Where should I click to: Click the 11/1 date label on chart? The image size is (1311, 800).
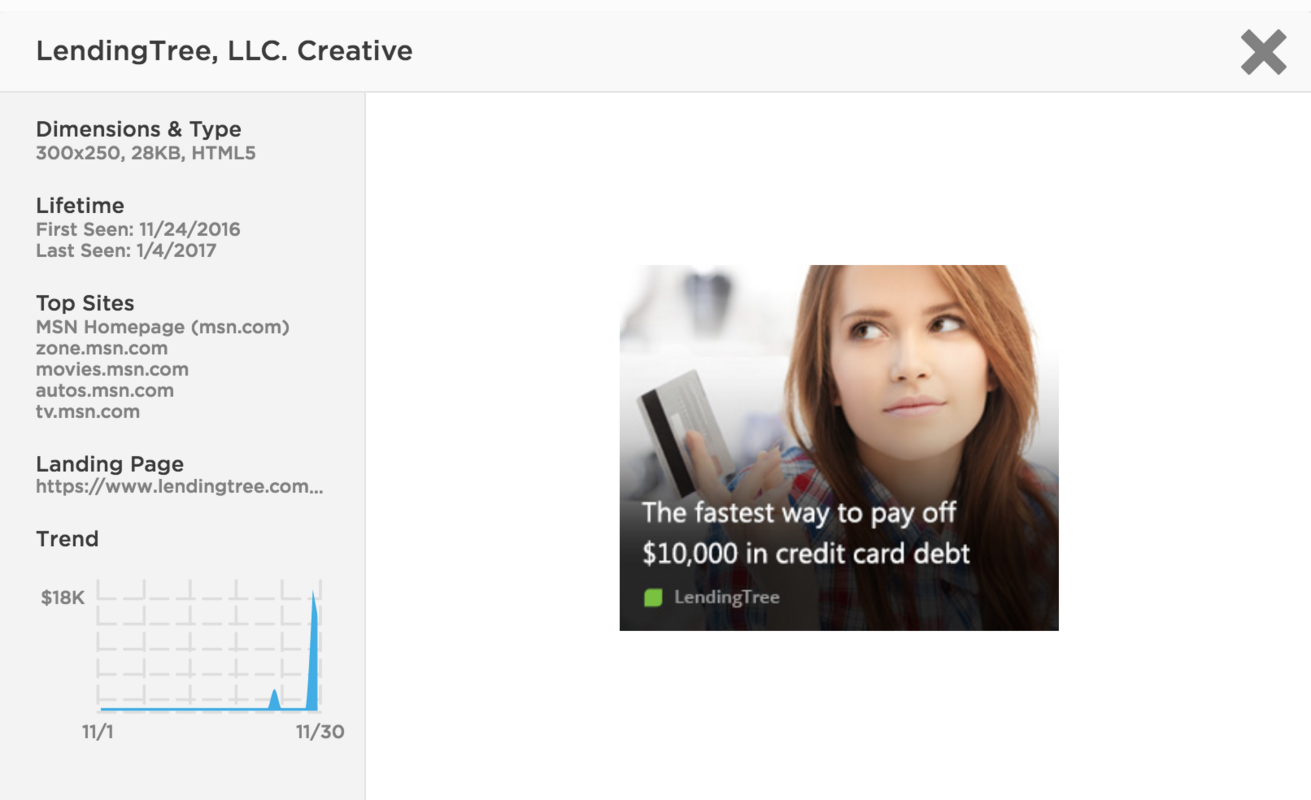[x=97, y=732]
